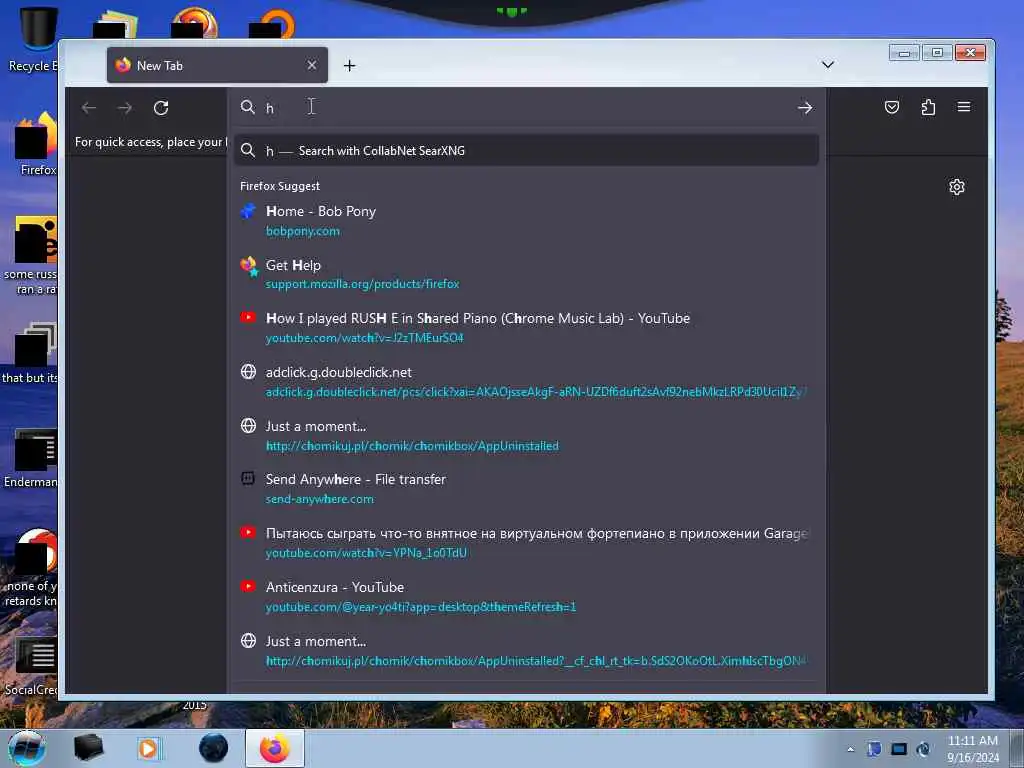Image resolution: width=1024 pixels, height=768 pixels.
Task: Open the dark globe taskbar icon
Action: tap(214, 748)
